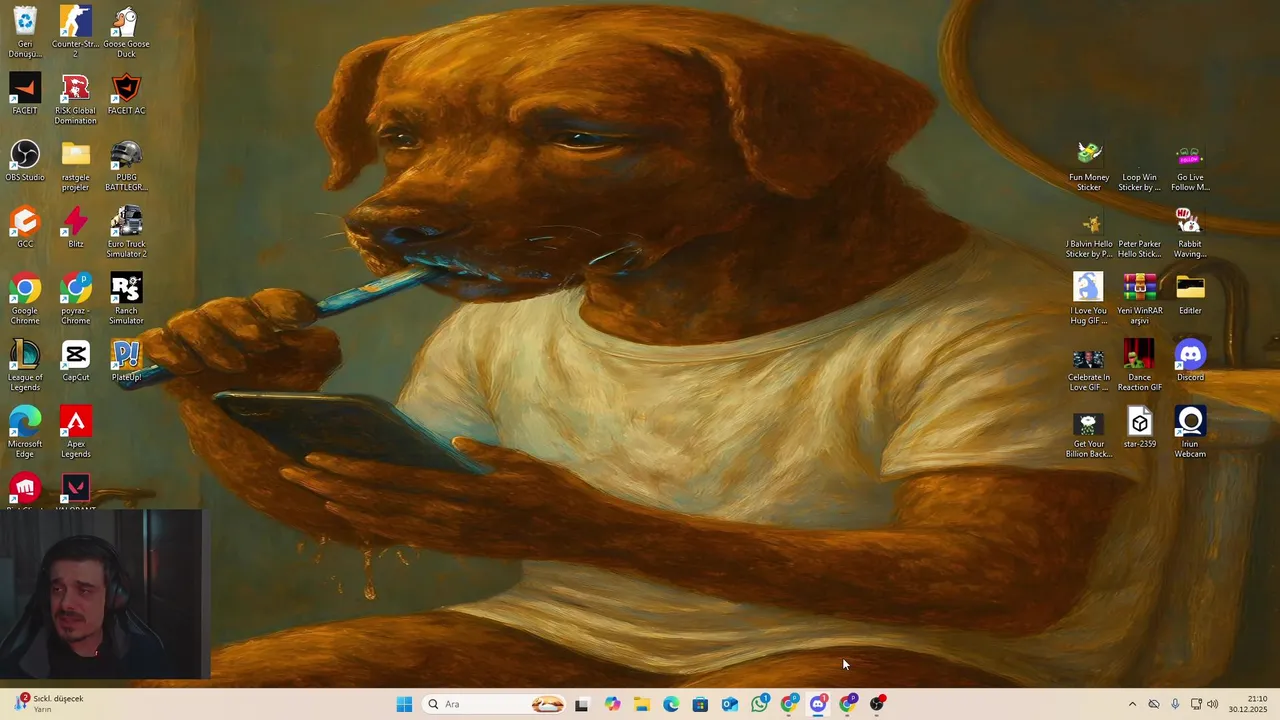Open WhatsApp from the taskbar
This screenshot has width=1280, height=720.
pos(760,704)
